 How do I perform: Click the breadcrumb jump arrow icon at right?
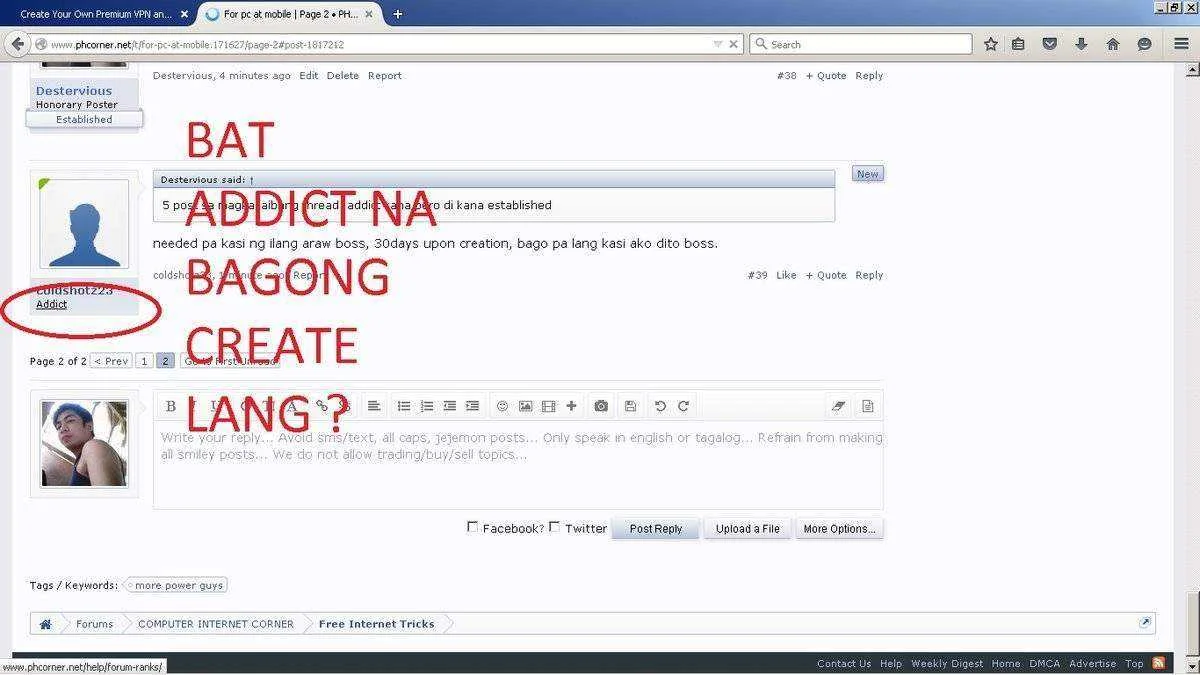tap(1145, 622)
